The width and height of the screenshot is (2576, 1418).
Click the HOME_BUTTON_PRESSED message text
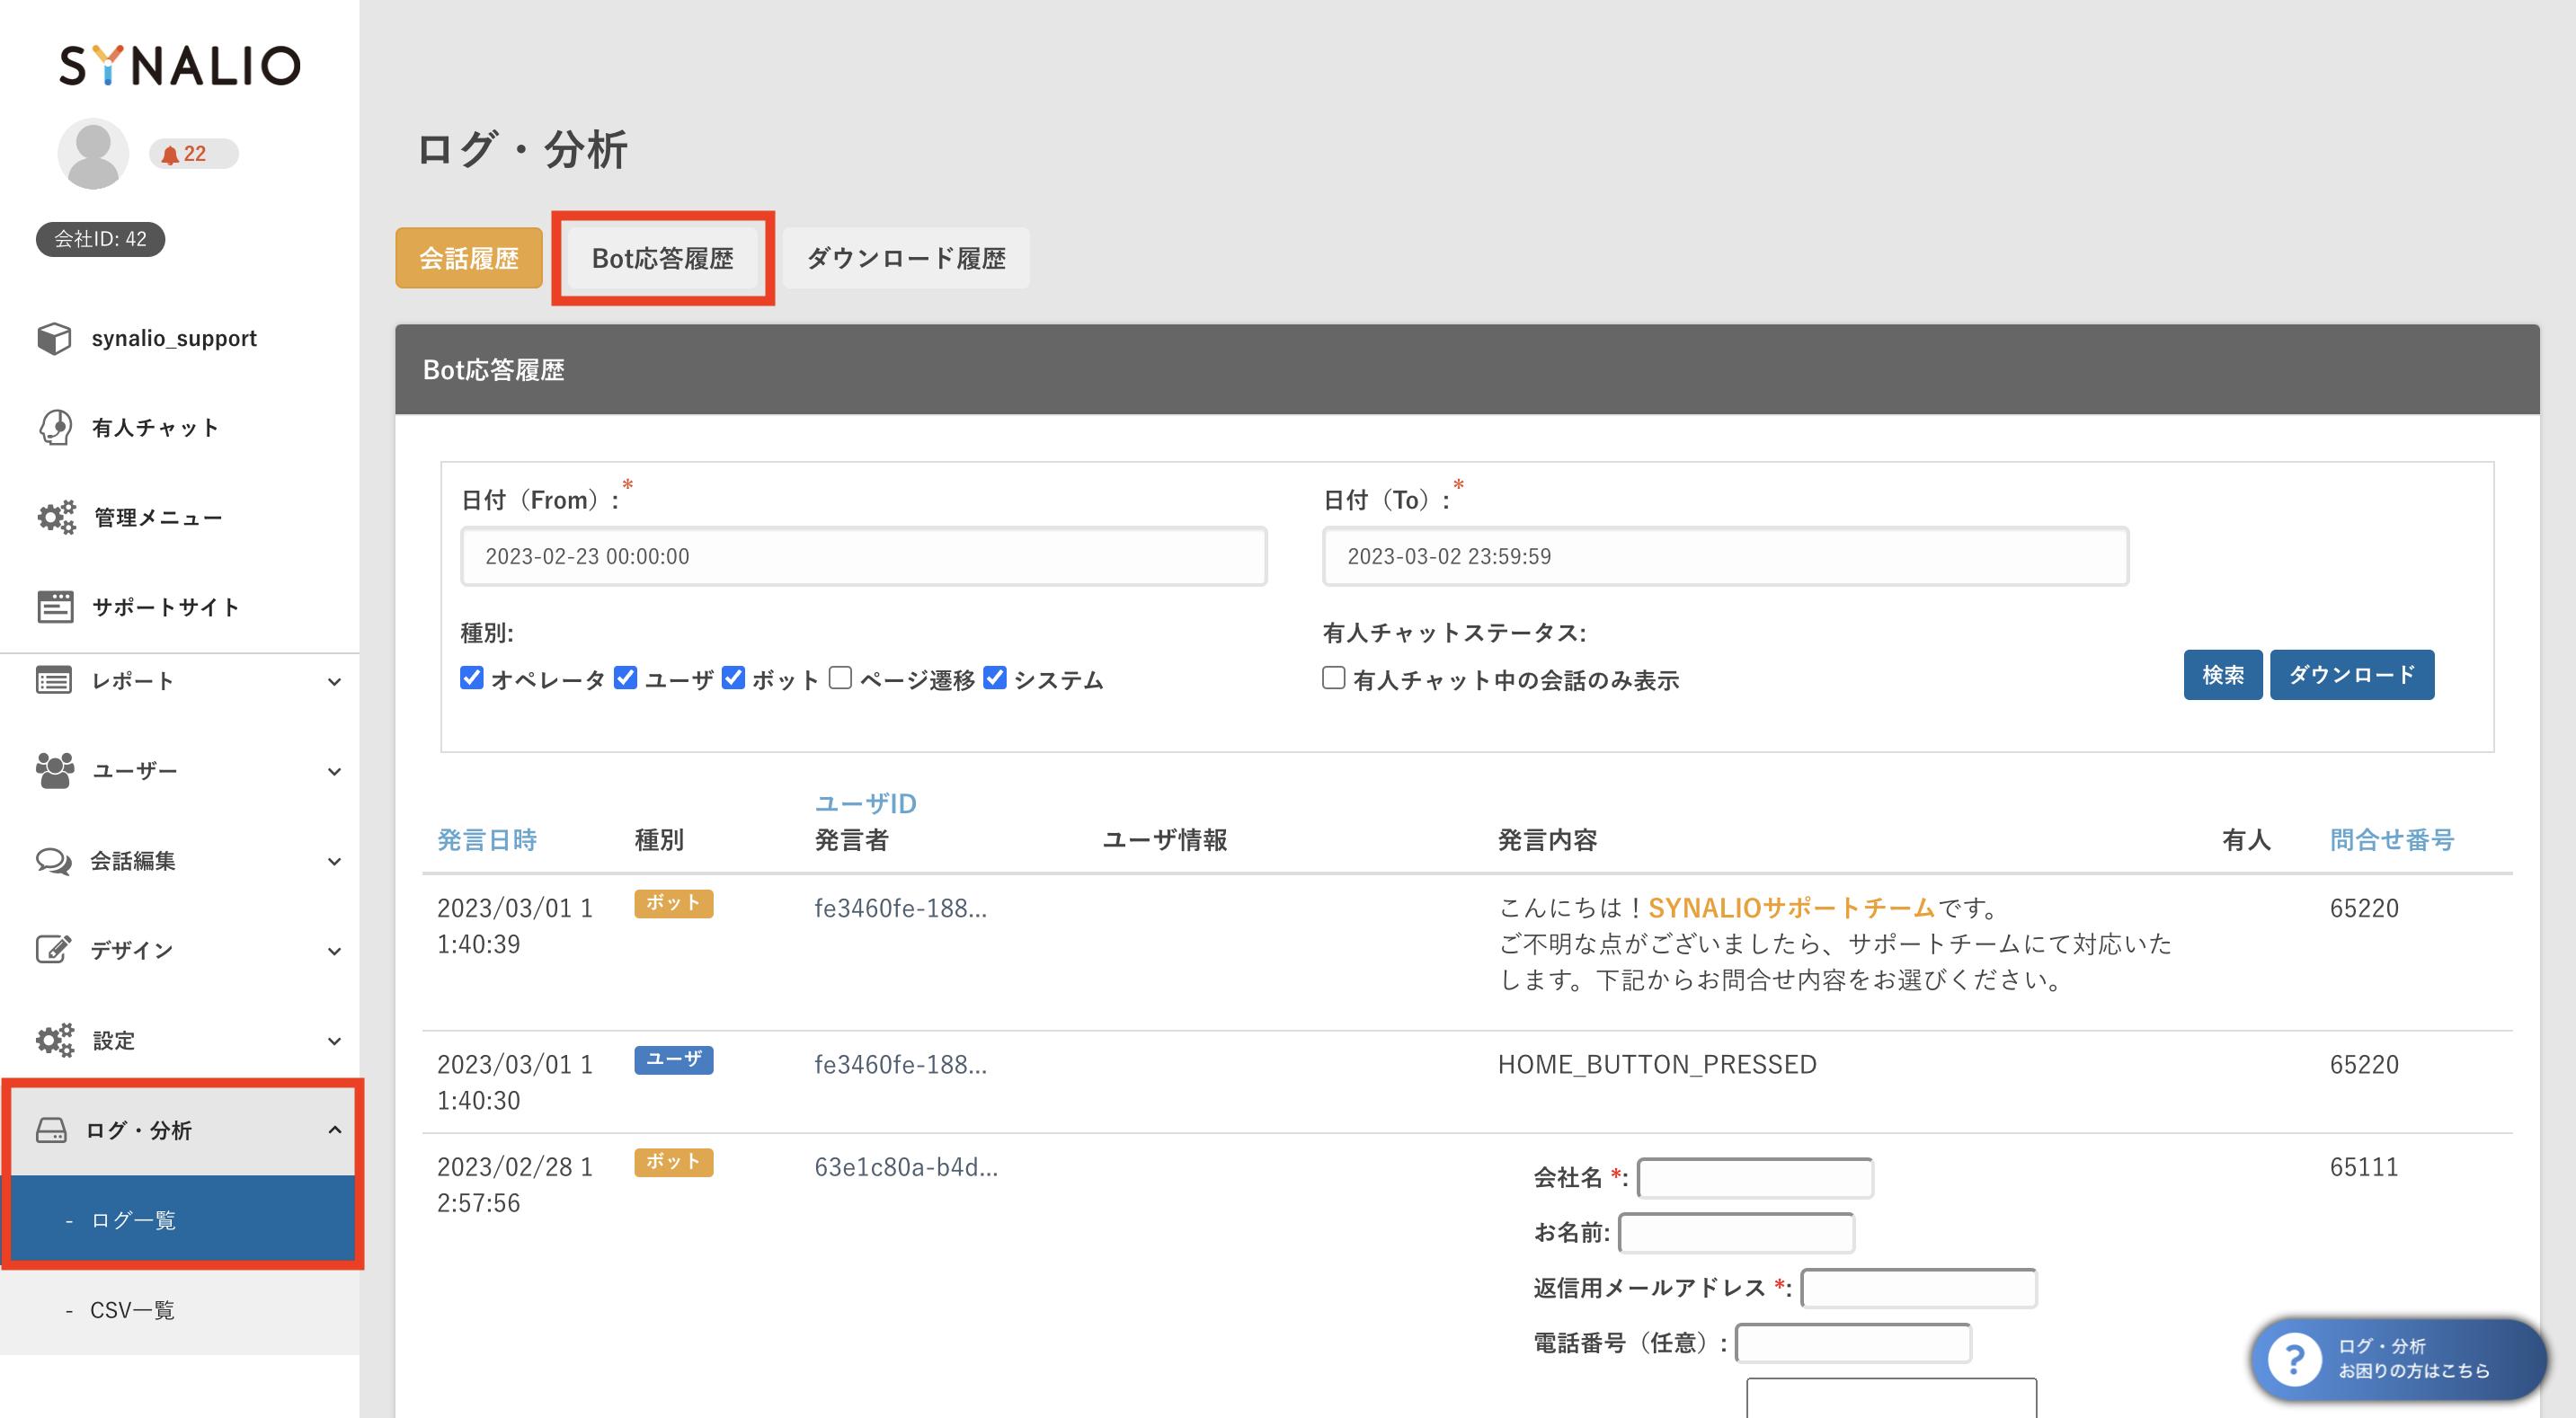pyautogui.click(x=1657, y=1064)
